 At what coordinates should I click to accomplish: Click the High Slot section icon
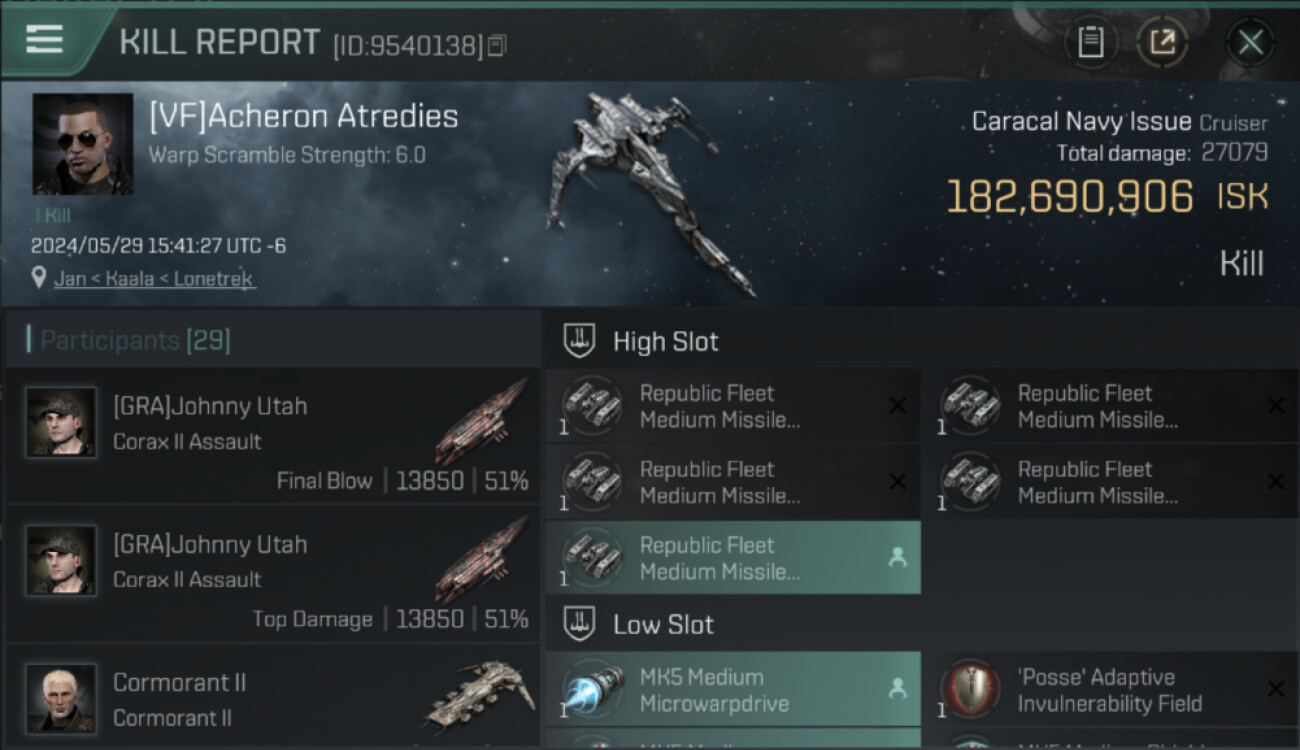coord(579,341)
